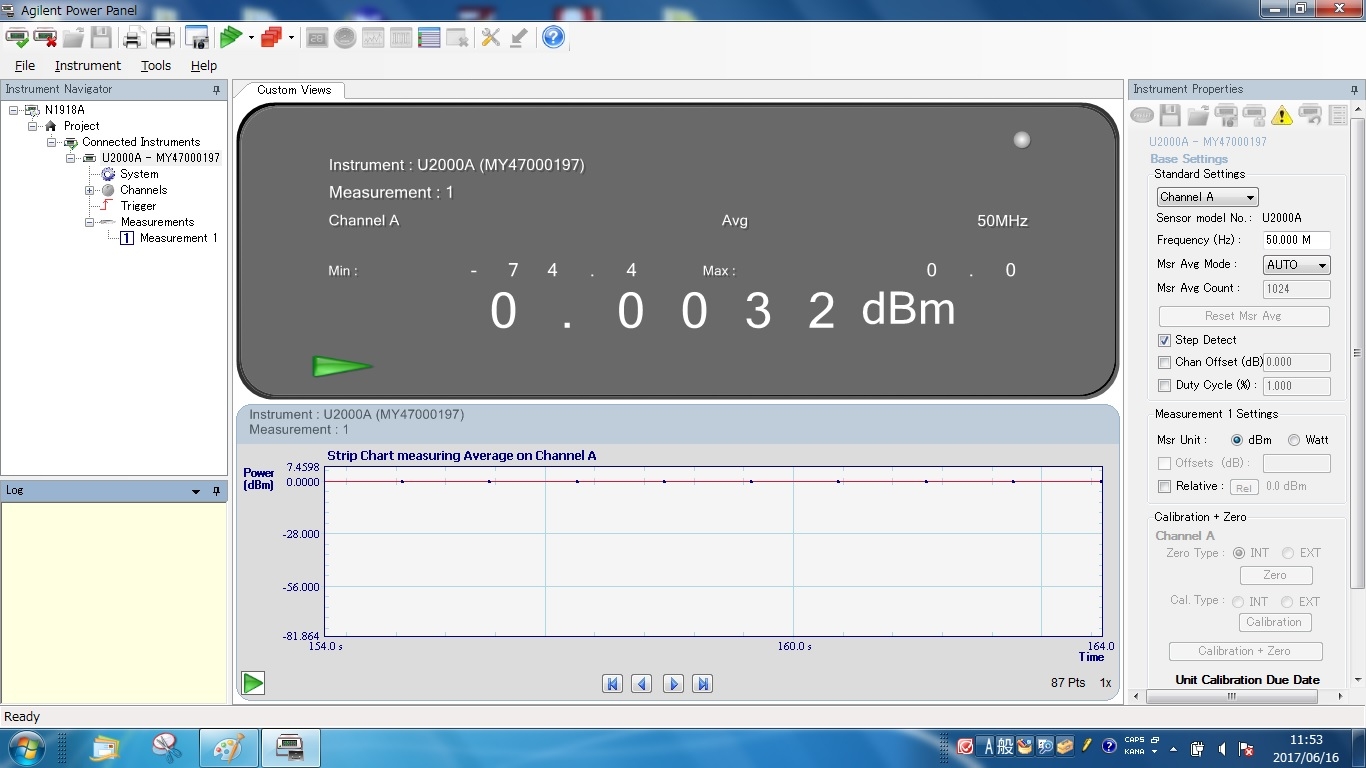The image size is (1366, 768).
Task: Select the INT Zero Type radio button
Action: [1239, 553]
